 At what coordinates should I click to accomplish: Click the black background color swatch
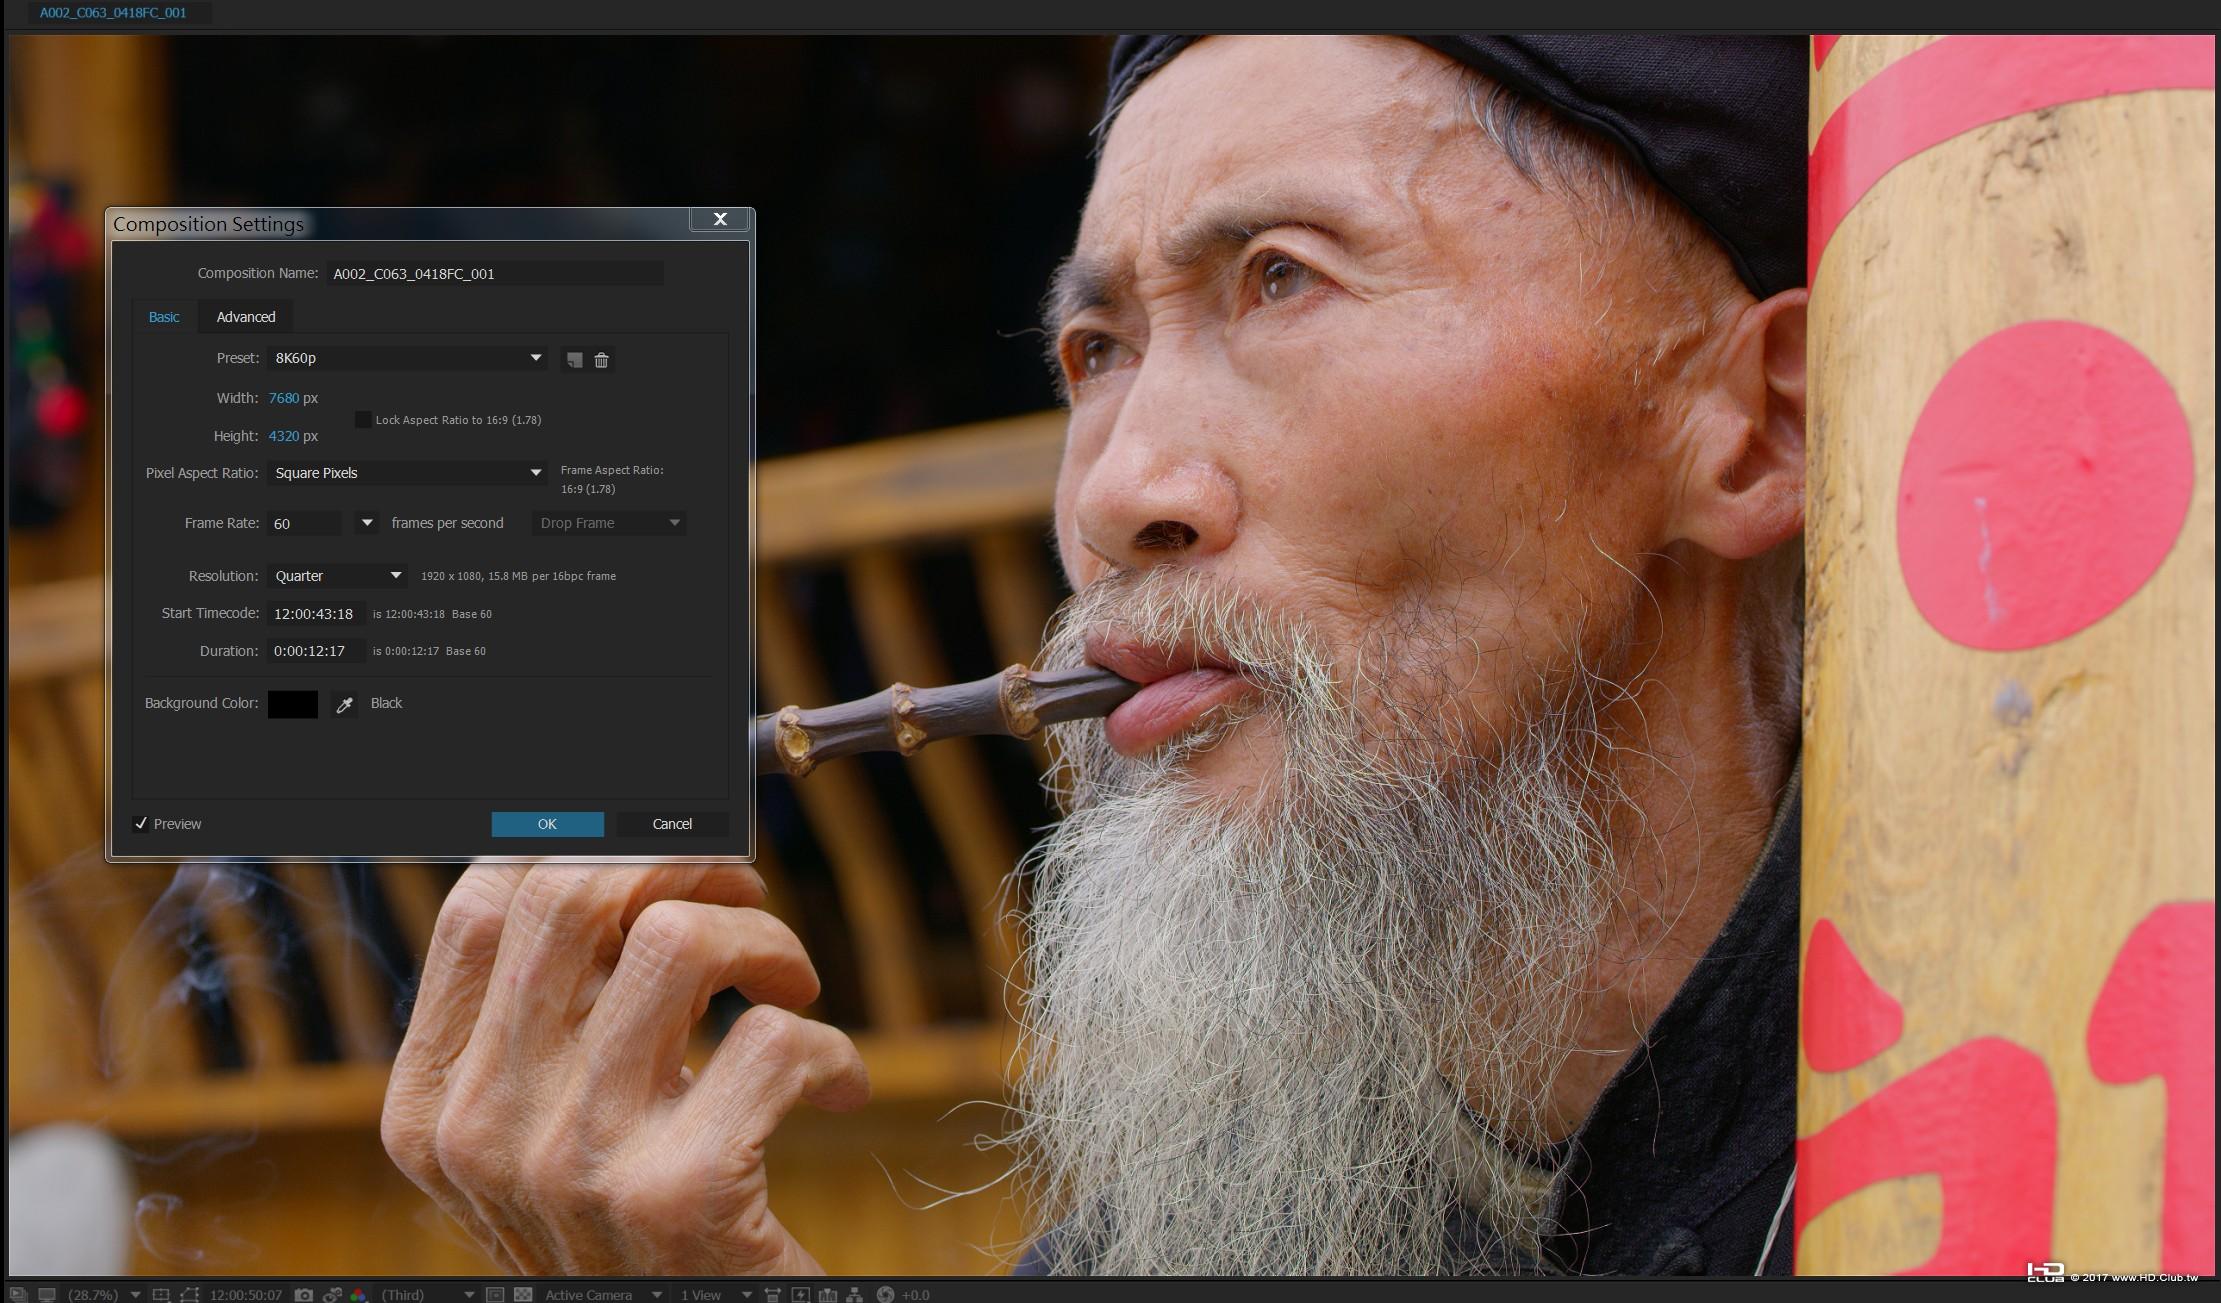[x=293, y=704]
